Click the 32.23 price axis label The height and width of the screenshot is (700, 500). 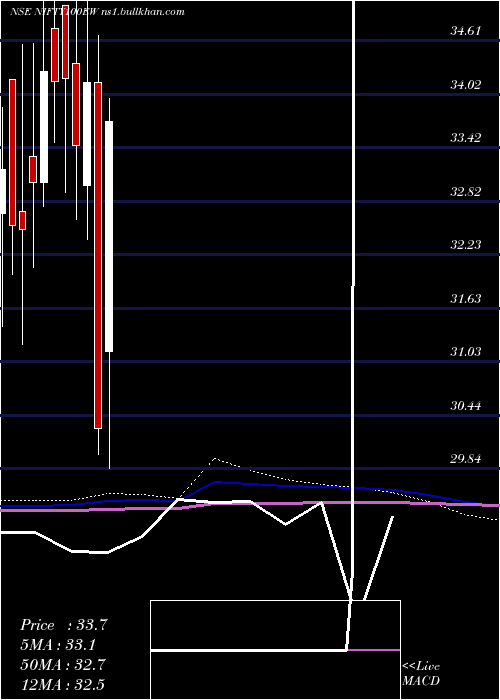click(x=466, y=245)
